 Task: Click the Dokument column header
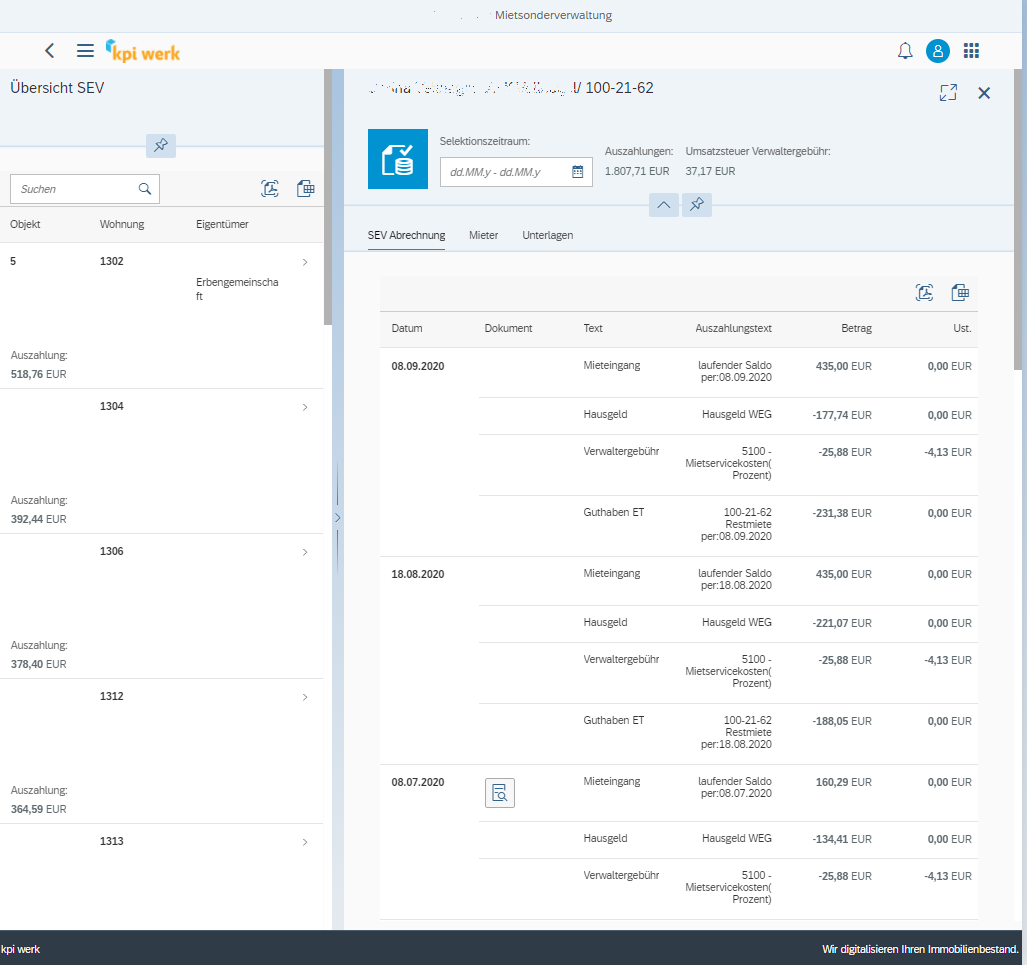[508, 328]
